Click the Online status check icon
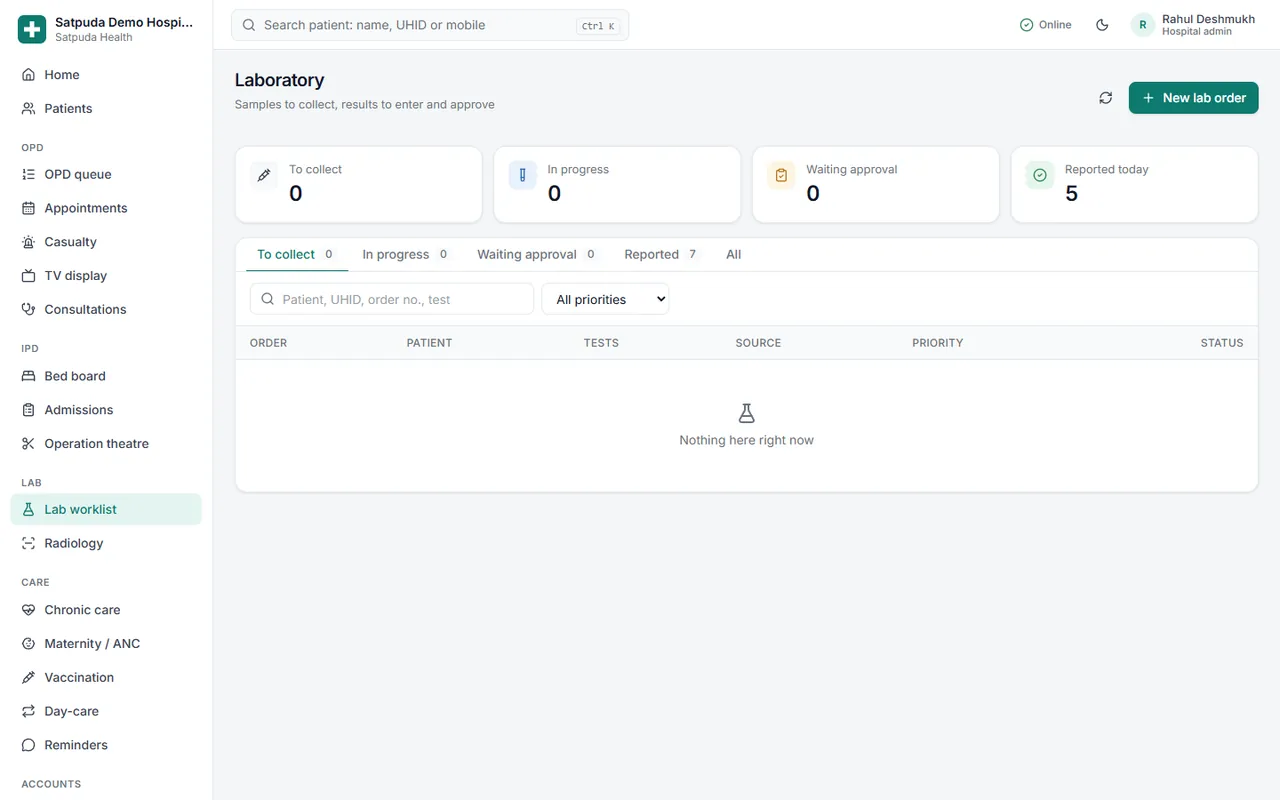The image size is (1280, 800). click(1026, 25)
